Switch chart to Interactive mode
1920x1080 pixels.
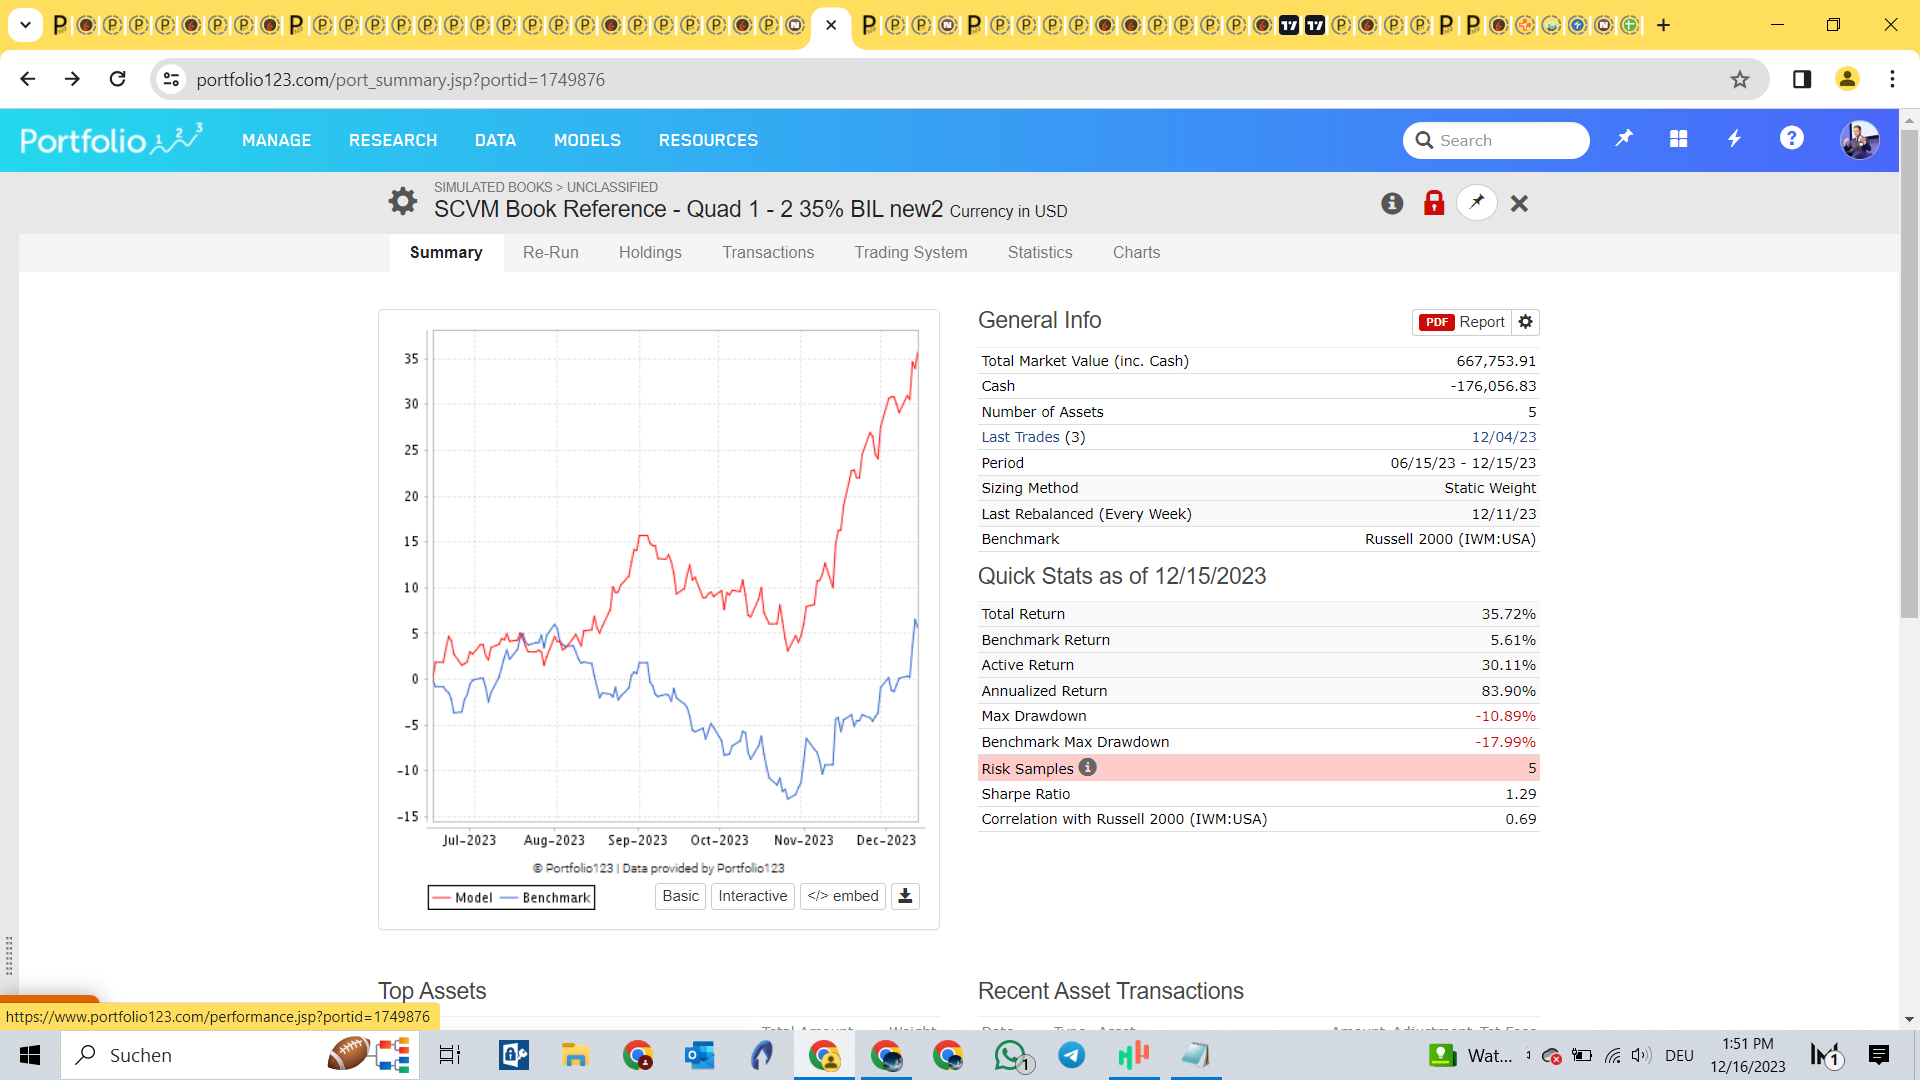tap(752, 896)
